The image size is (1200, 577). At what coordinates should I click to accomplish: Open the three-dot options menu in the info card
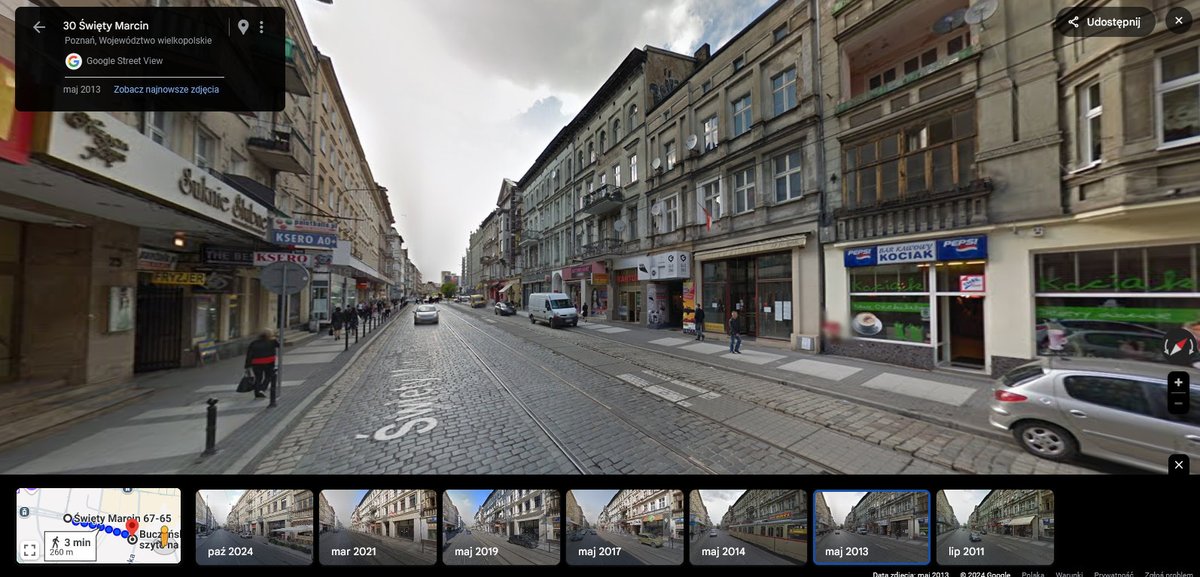(x=262, y=27)
